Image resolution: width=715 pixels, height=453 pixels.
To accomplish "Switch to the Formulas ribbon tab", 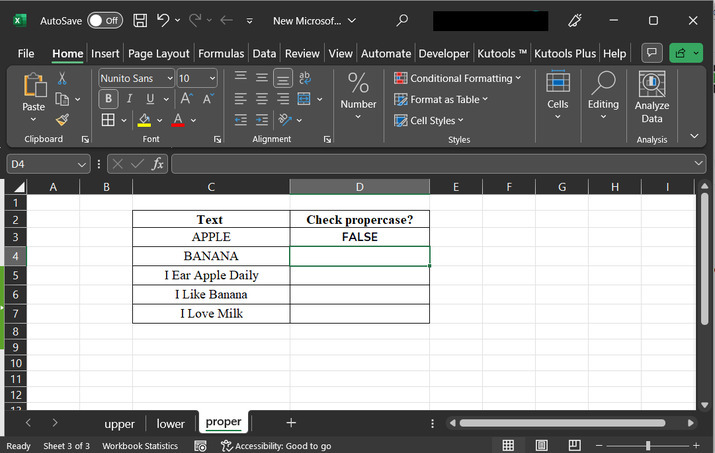I will tap(220, 53).
